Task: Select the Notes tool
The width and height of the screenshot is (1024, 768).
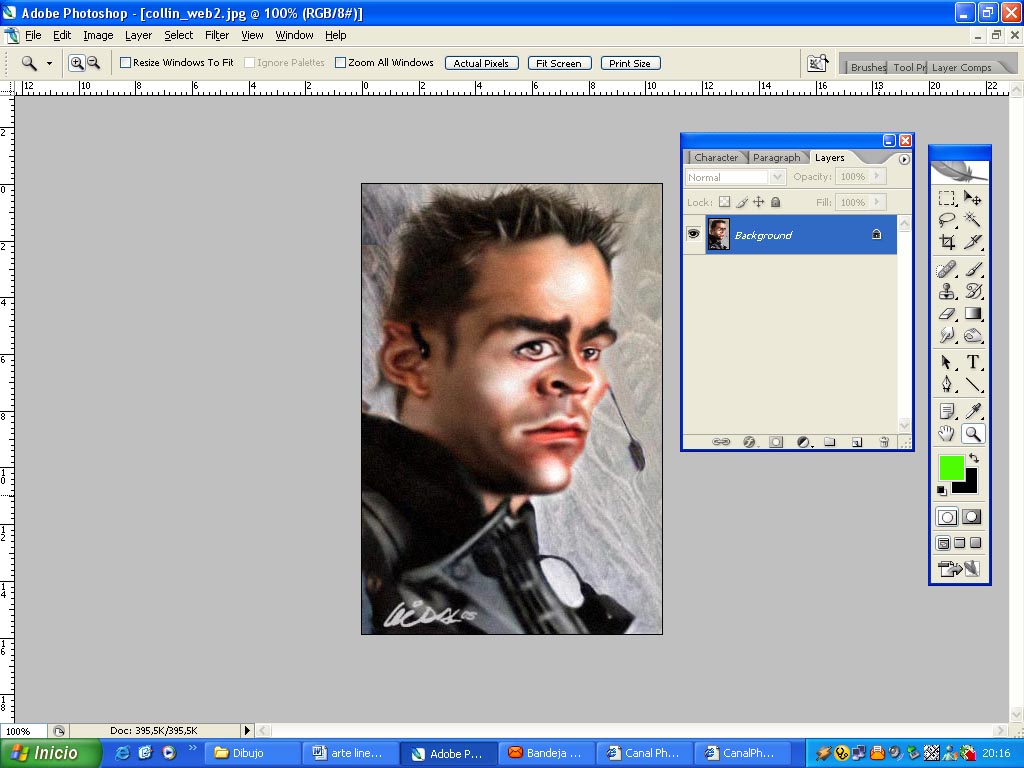Action: (947, 411)
